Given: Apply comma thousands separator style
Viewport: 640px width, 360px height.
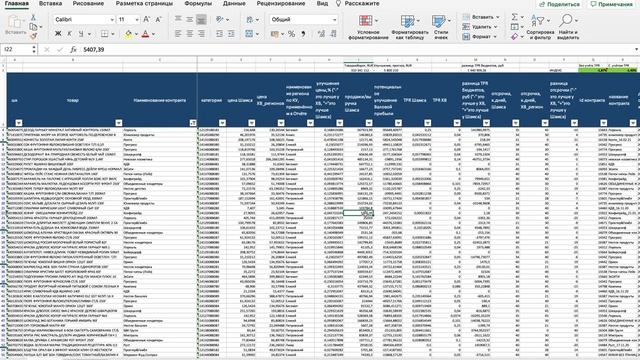Looking at the screenshot, I should point(303,34).
